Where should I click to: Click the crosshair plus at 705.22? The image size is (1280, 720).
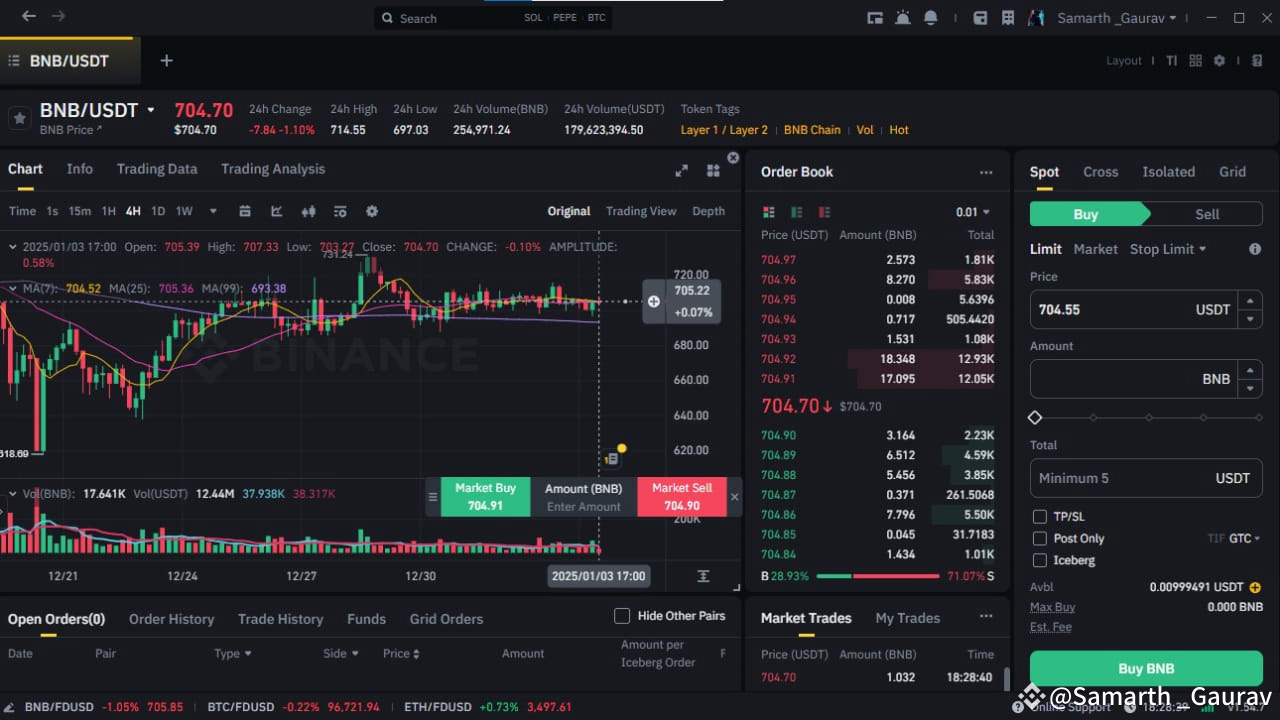(x=653, y=301)
